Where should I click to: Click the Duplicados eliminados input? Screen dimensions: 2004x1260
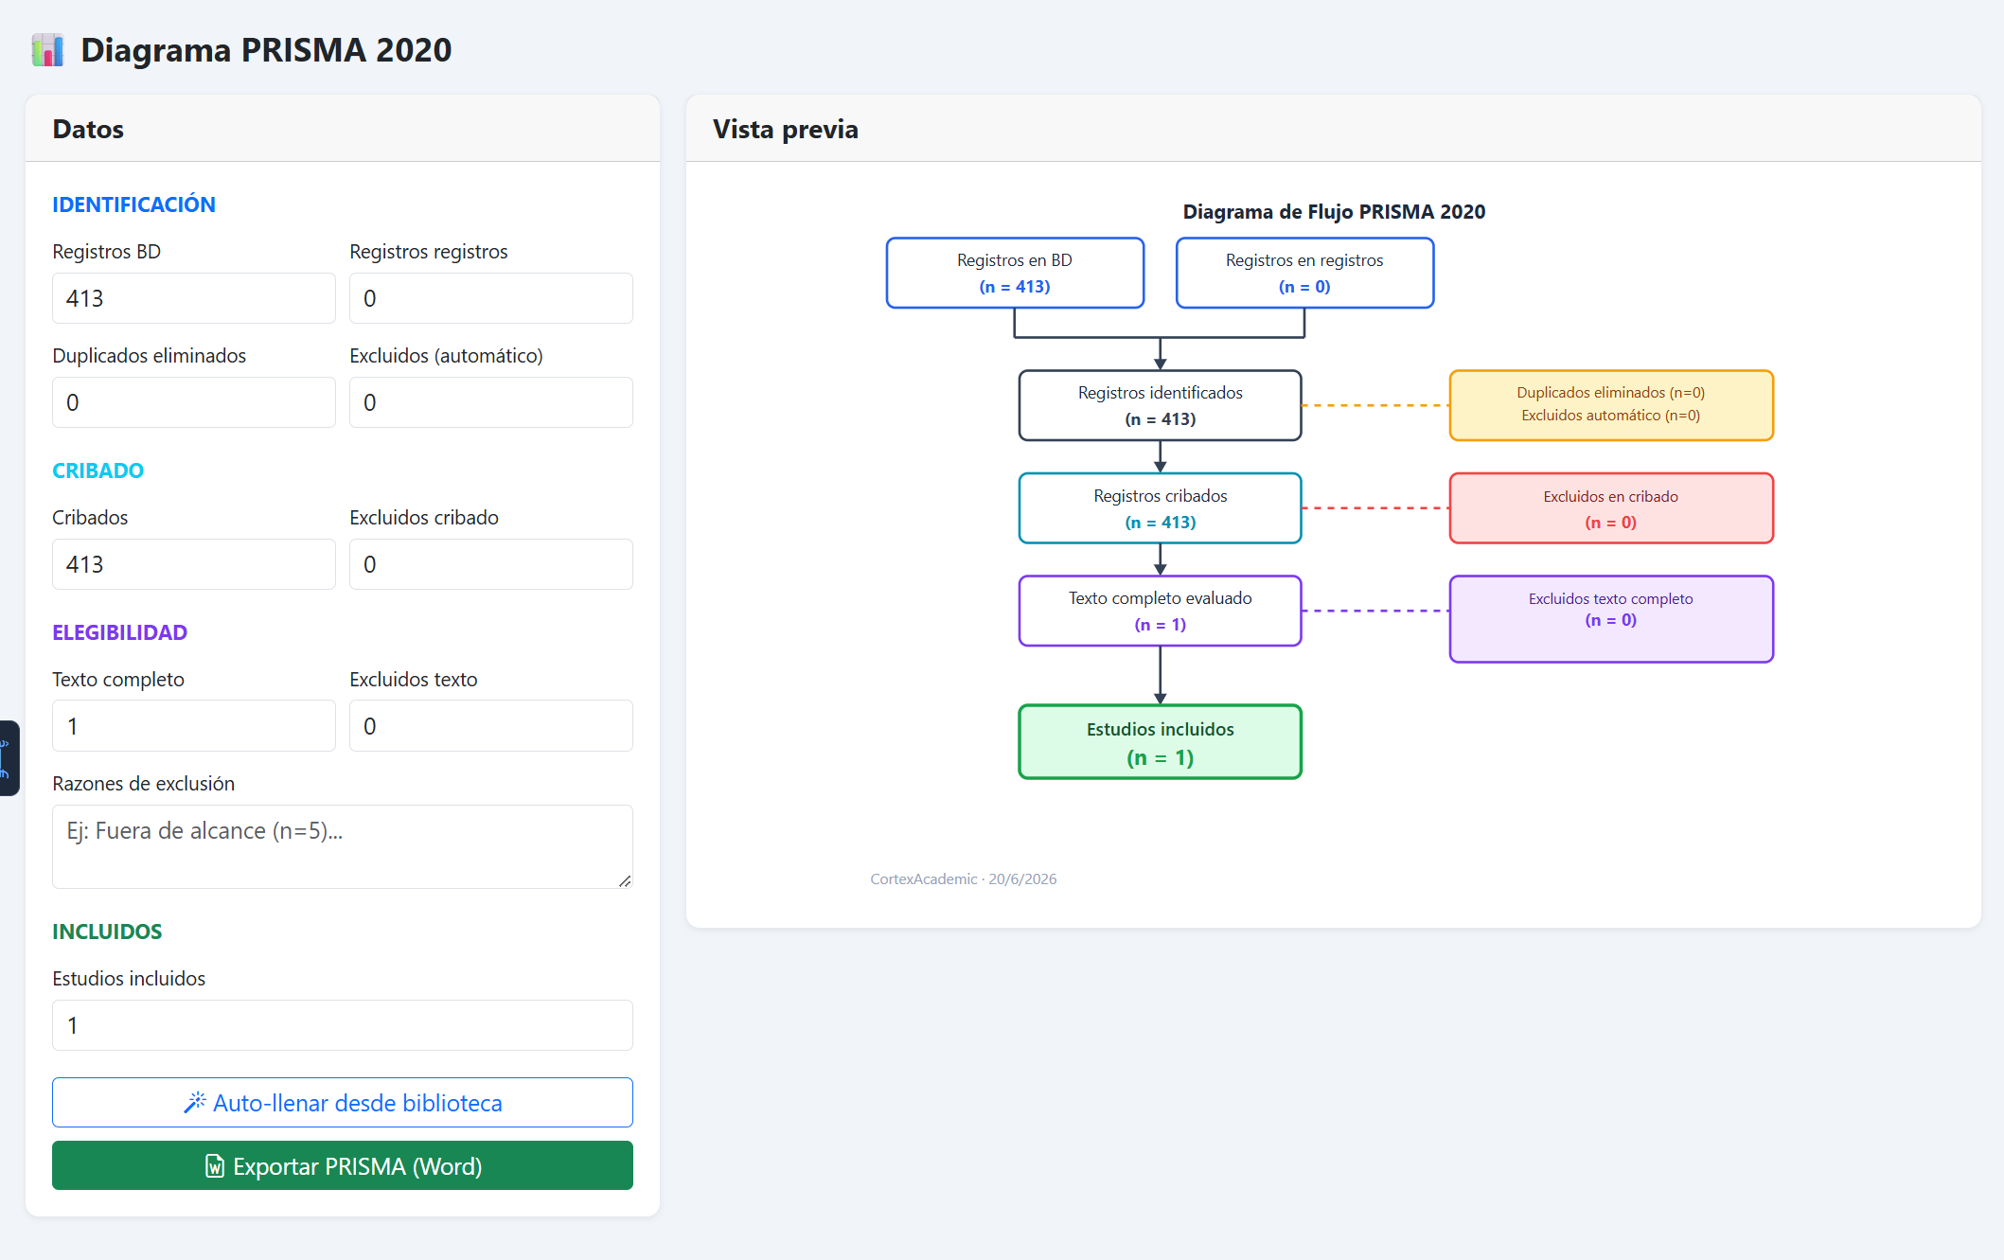(194, 402)
